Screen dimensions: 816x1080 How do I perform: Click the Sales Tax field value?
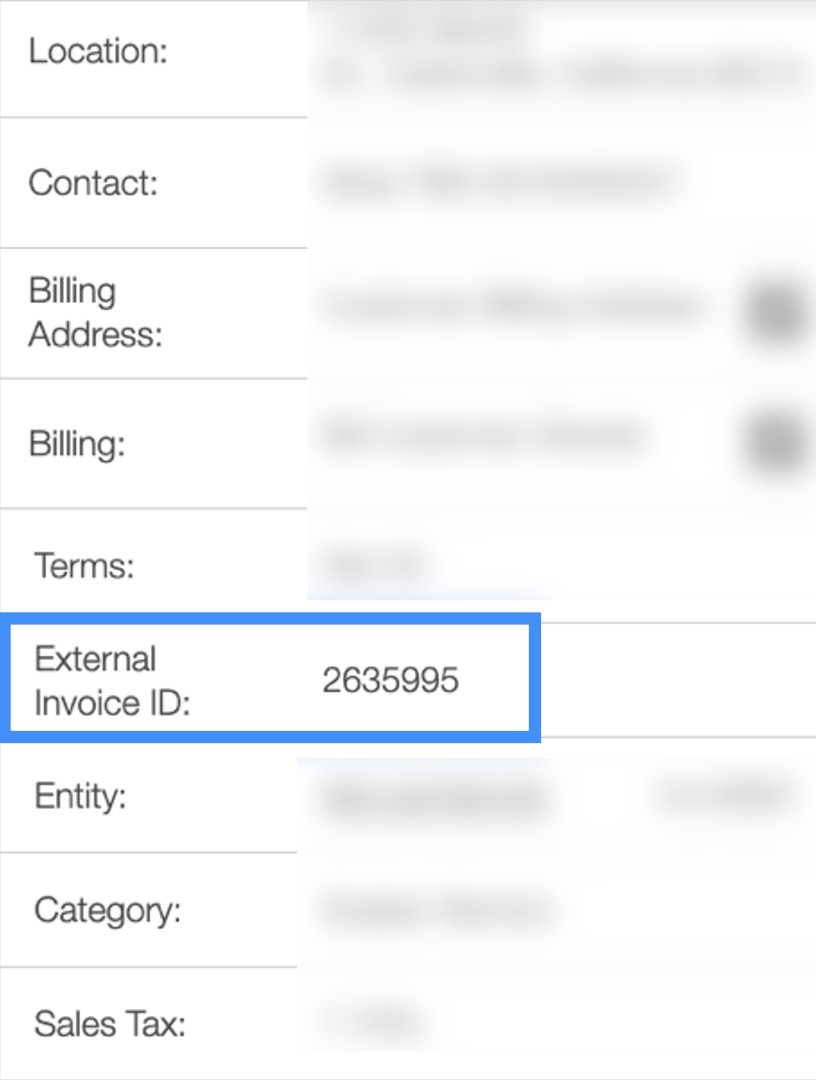(370, 1023)
